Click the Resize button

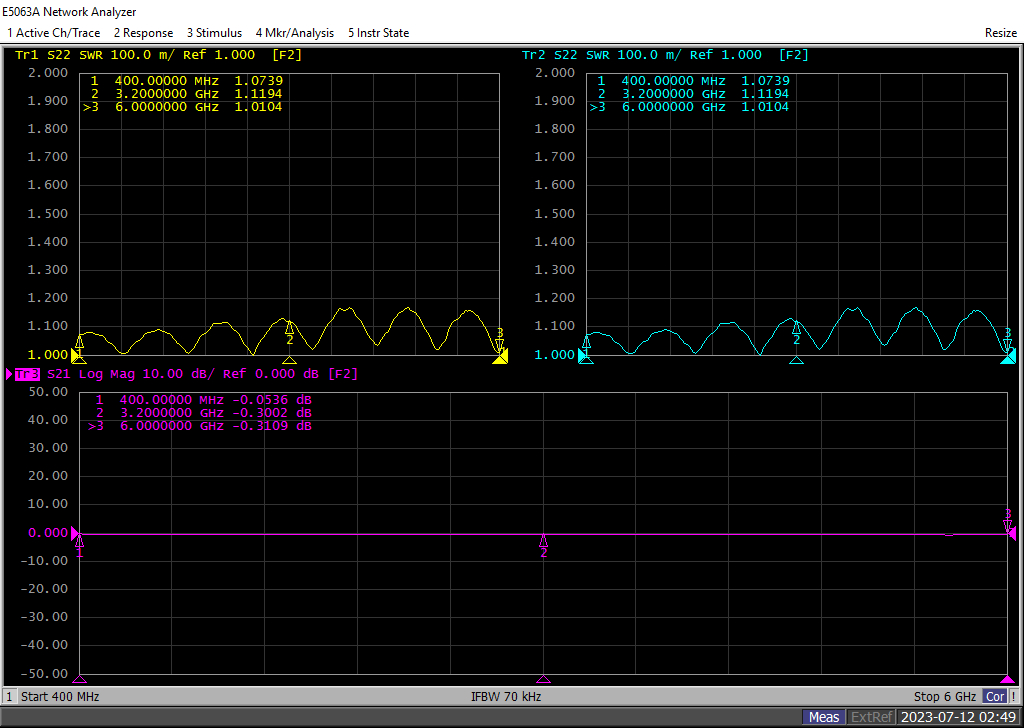point(1000,33)
